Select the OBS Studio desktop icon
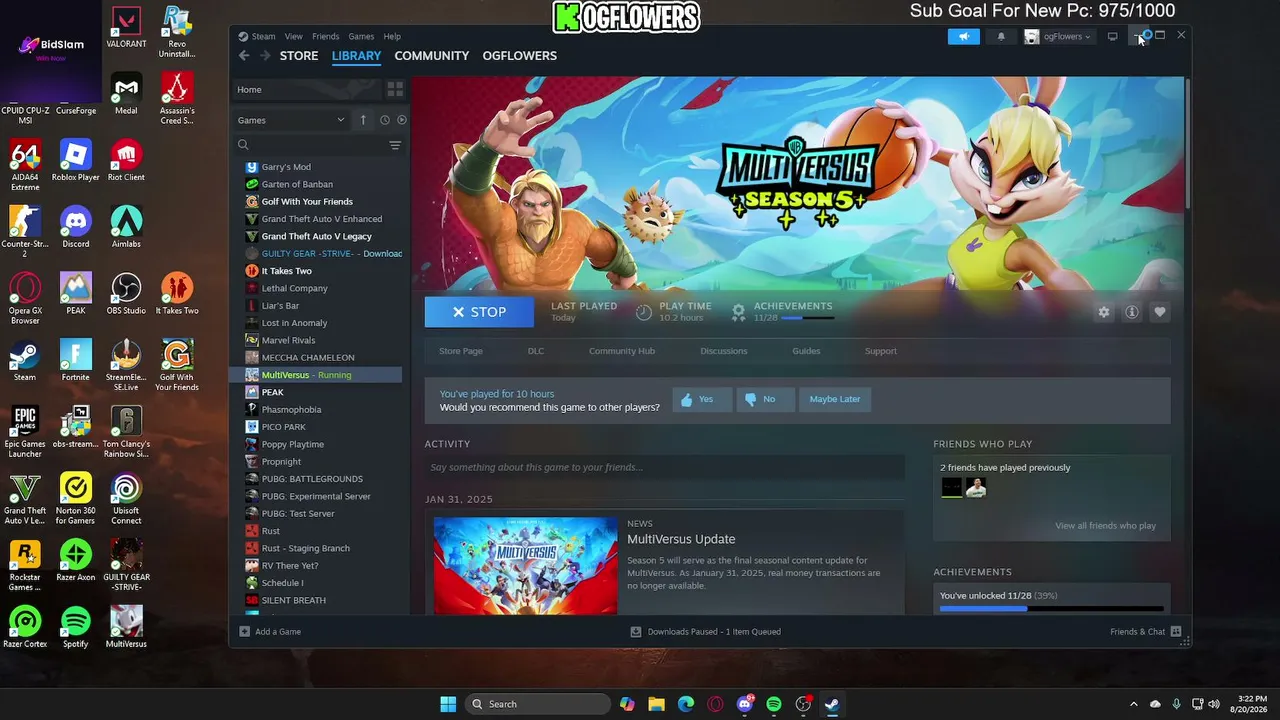Screen dimensions: 1280x720 pyautogui.click(x=126, y=294)
